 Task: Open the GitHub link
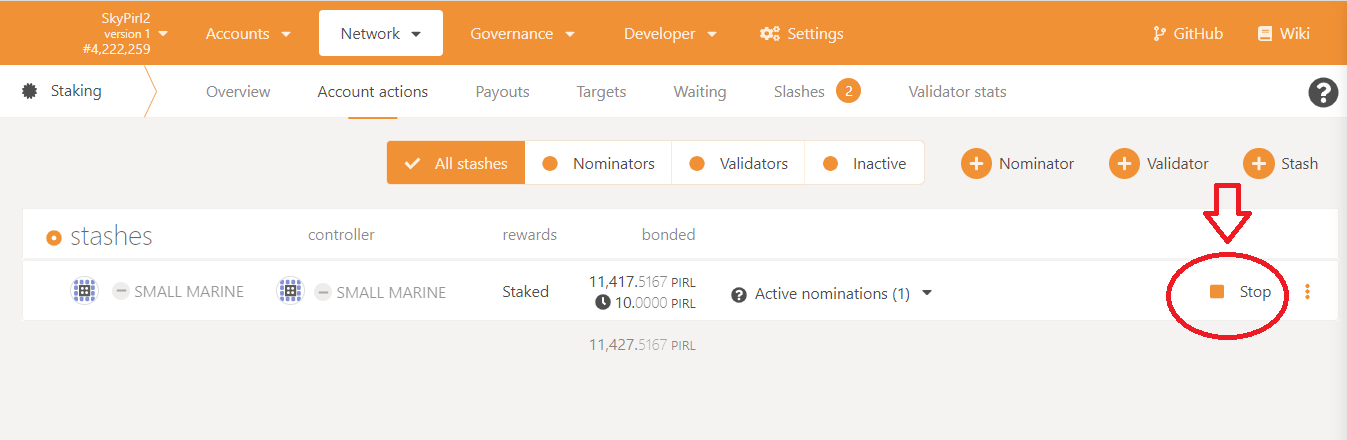pyautogui.click(x=1187, y=33)
